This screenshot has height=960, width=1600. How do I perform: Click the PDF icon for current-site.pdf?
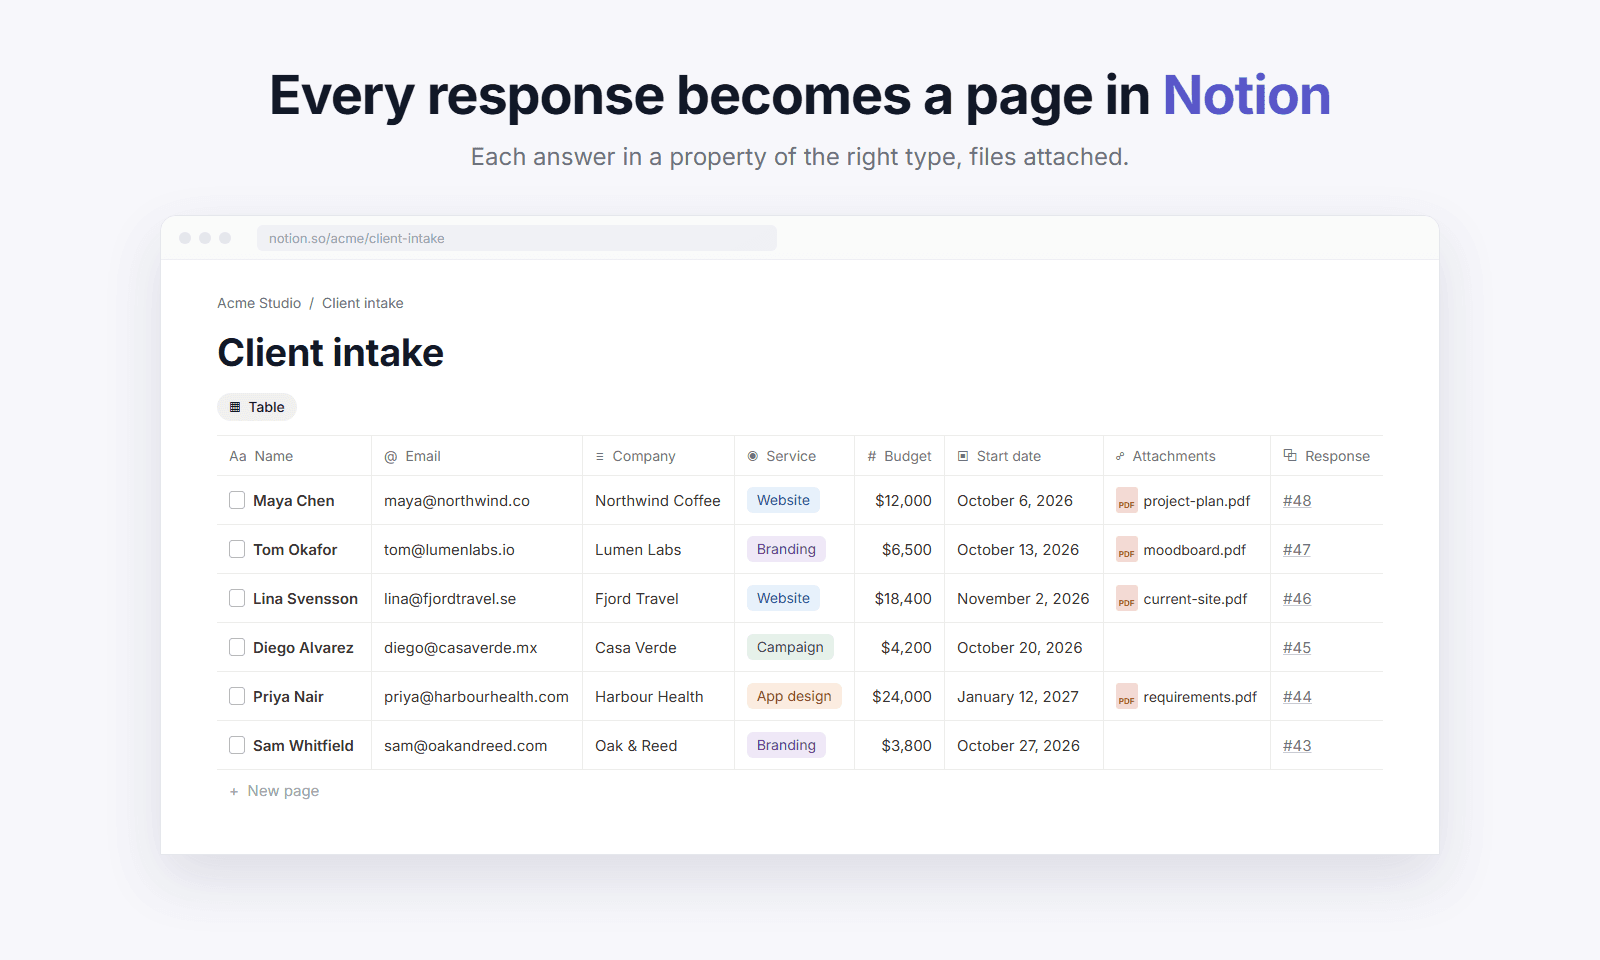coord(1126,598)
